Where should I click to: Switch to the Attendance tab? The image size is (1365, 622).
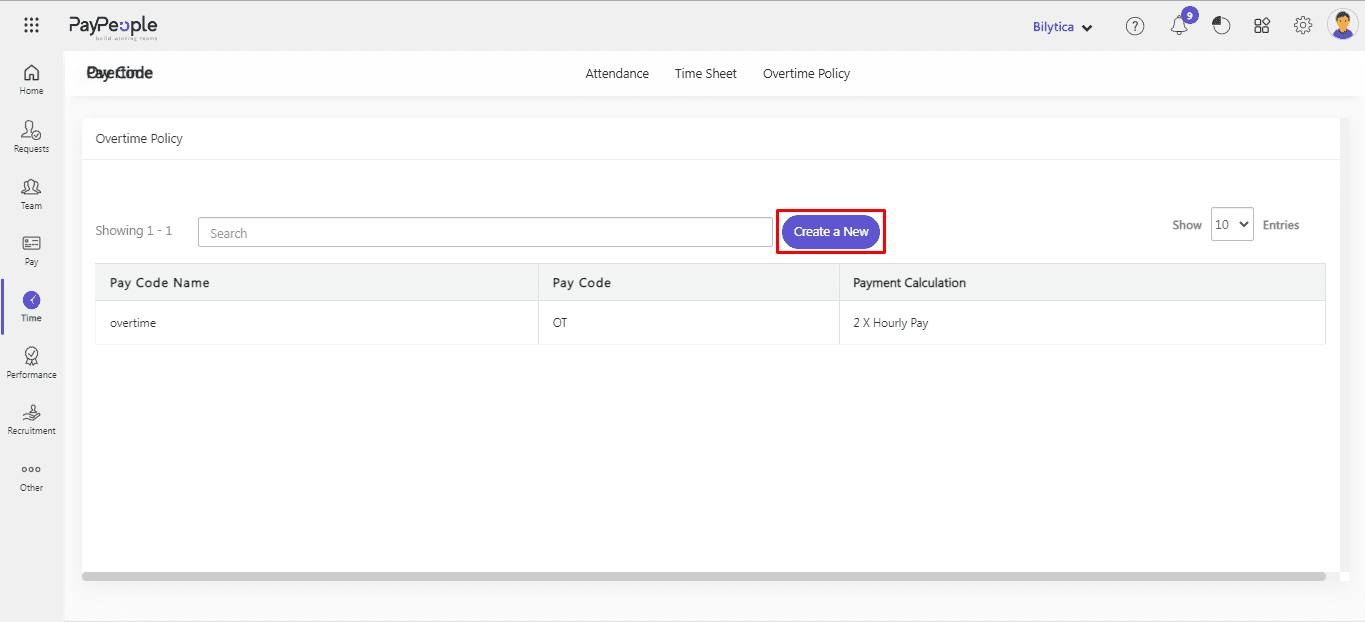(x=617, y=74)
